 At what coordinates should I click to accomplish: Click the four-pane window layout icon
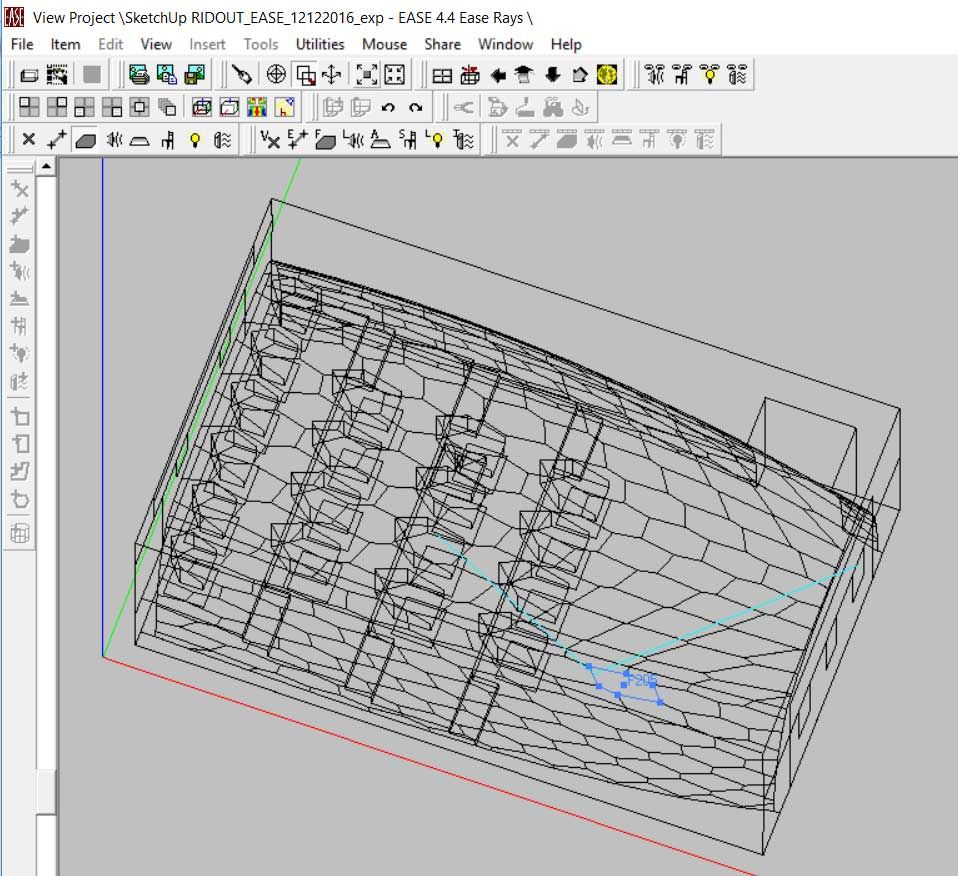(x=442, y=75)
